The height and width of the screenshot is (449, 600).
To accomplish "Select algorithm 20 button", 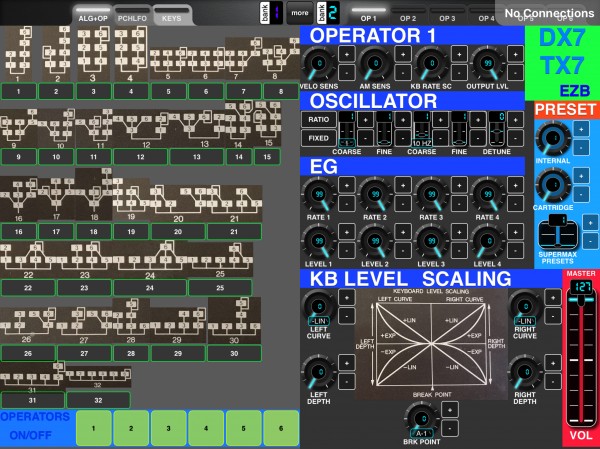I will (x=178, y=232).
